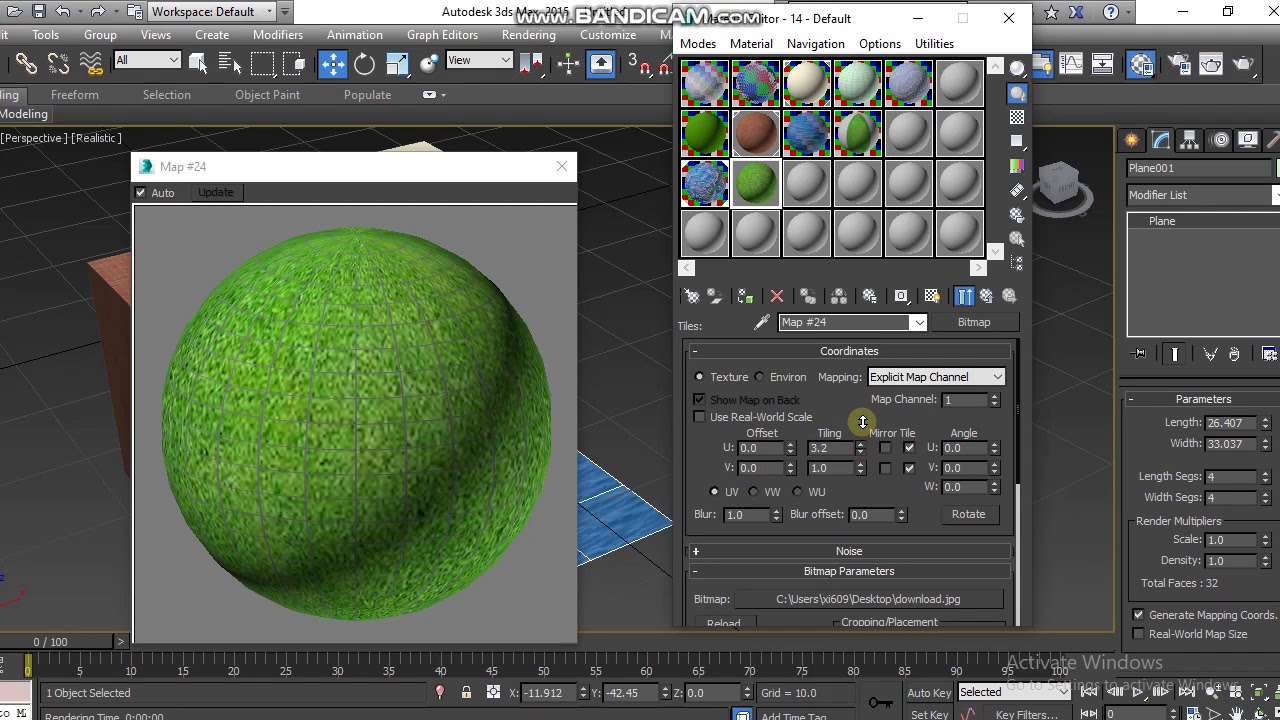1280x720 pixels.
Task: Activate the Select and Rotate tool
Action: click(364, 64)
